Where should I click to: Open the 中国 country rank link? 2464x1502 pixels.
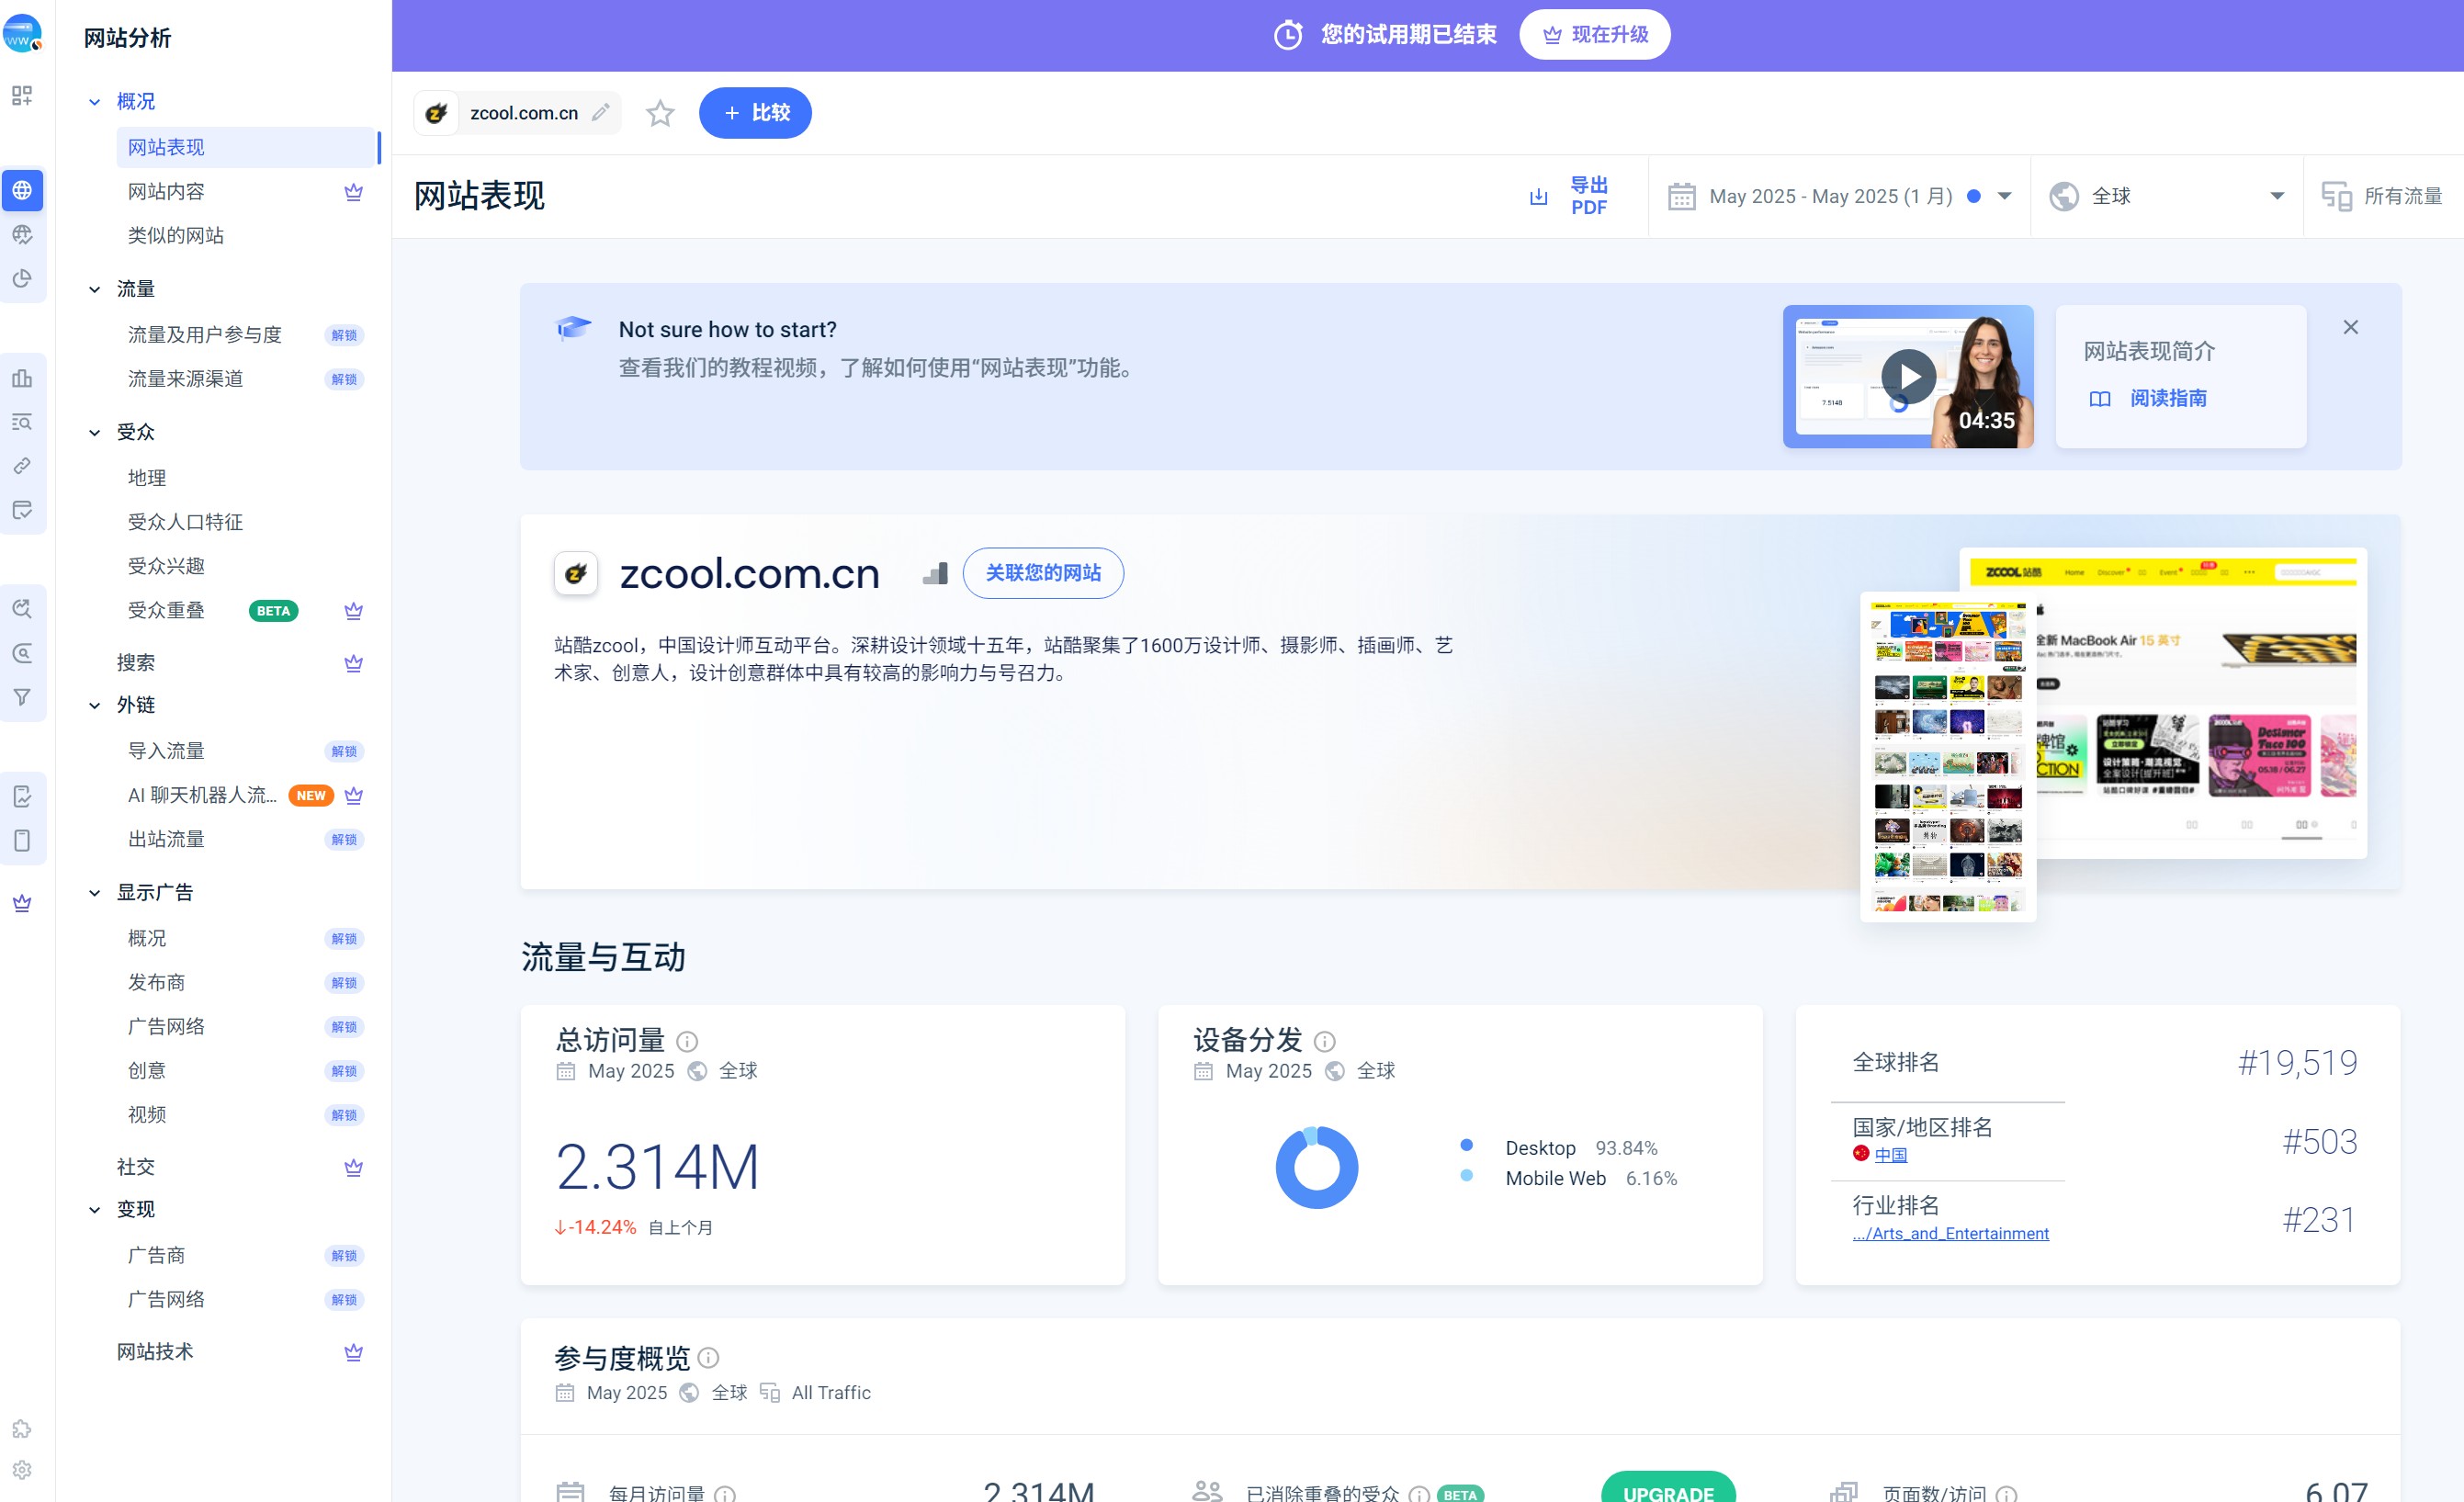(1890, 1155)
